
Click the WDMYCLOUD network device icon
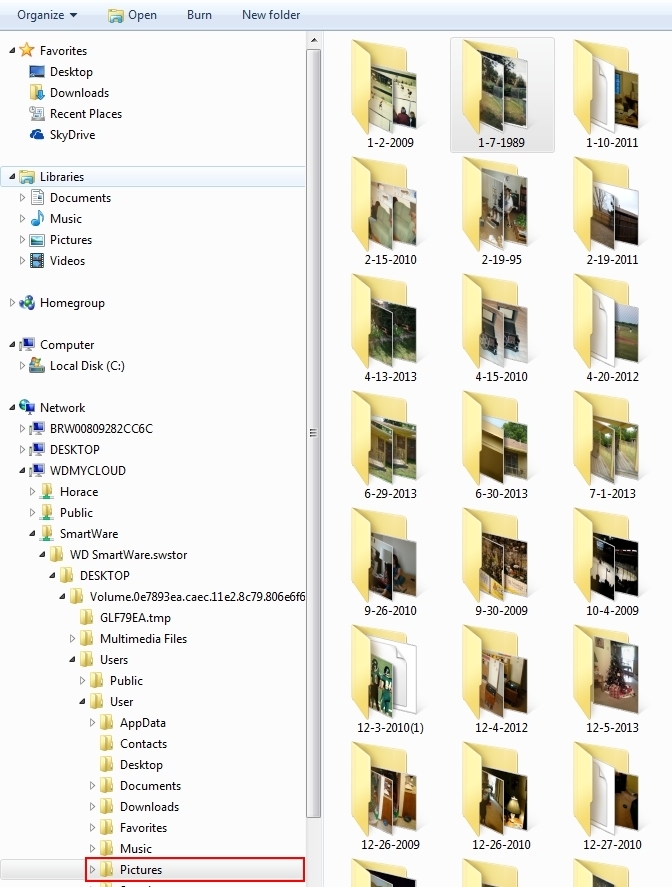37,470
